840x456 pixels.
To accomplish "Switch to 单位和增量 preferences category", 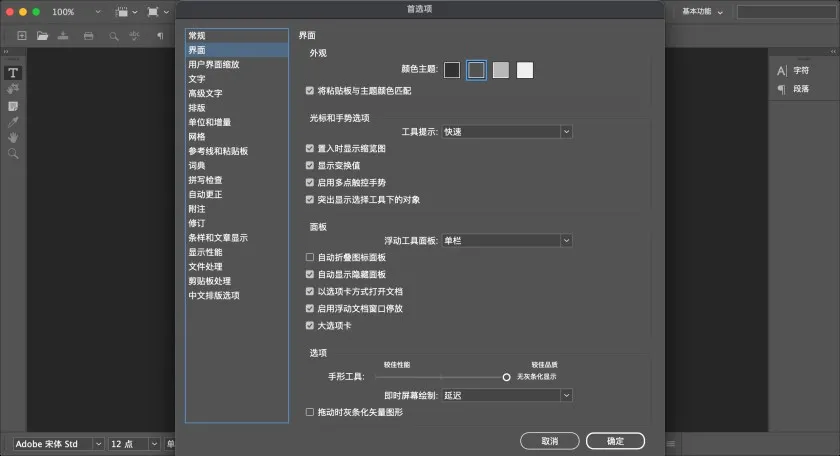I will click(210, 122).
